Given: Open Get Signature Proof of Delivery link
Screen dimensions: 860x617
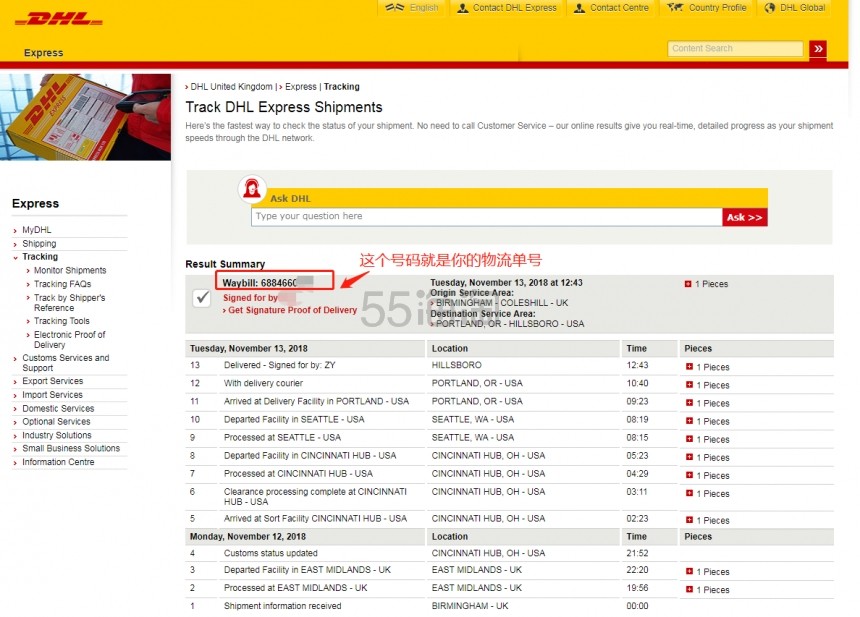Looking at the screenshot, I should point(292,310).
